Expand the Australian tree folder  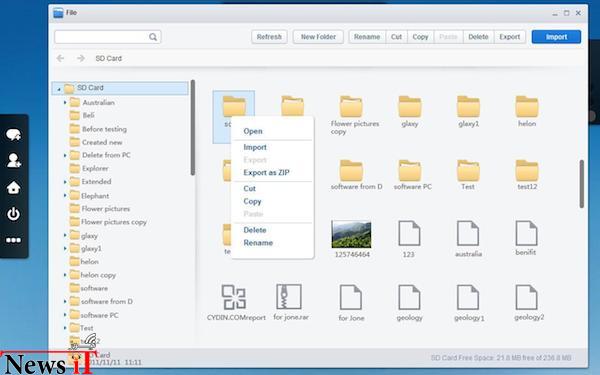(x=65, y=103)
